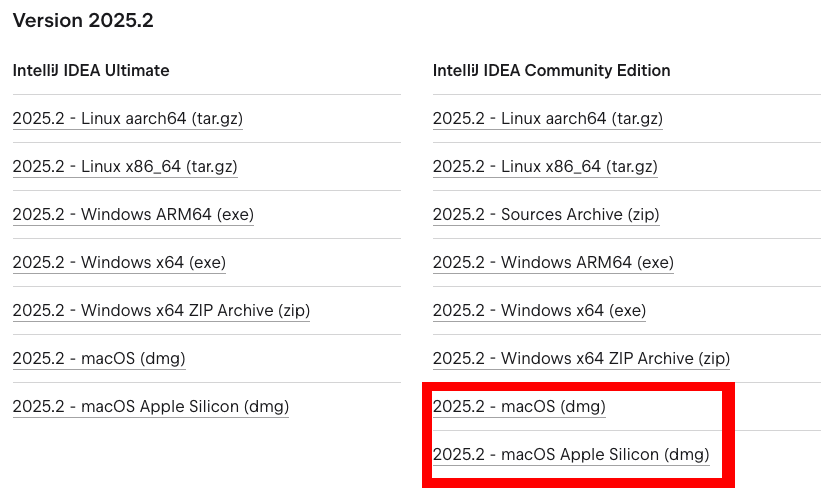Open Ultimate Windows x64 ZIP Archive link
Viewport: 835px width, 488px height.
[x=161, y=310]
